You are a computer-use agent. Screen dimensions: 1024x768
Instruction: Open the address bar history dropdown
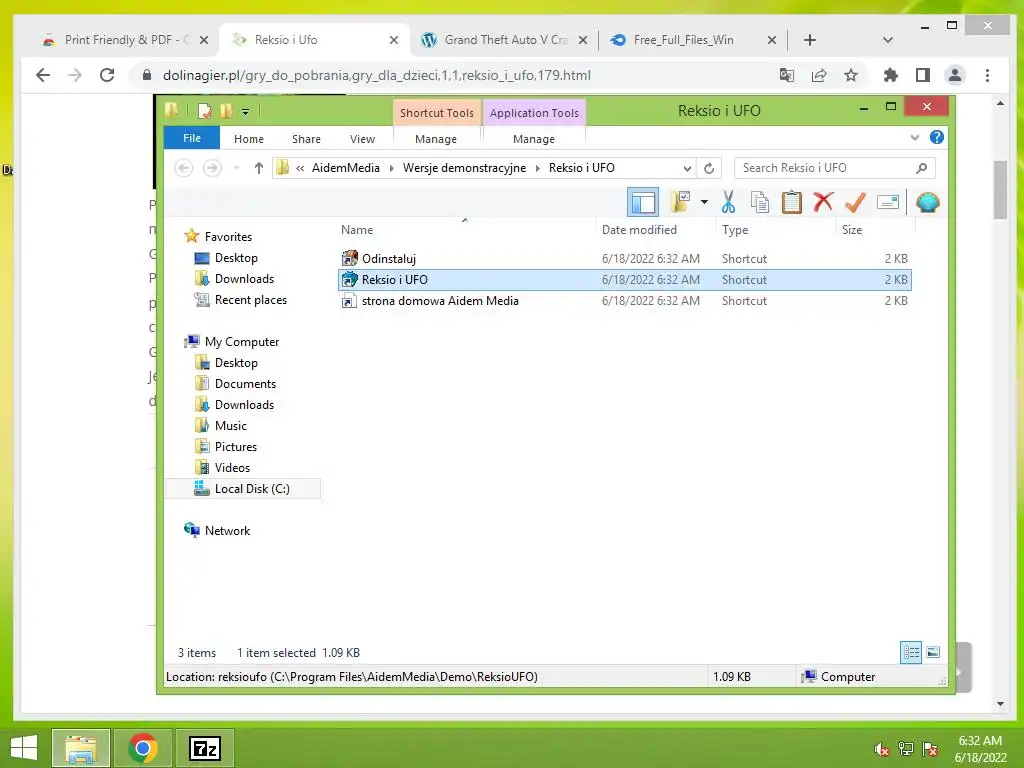click(687, 168)
